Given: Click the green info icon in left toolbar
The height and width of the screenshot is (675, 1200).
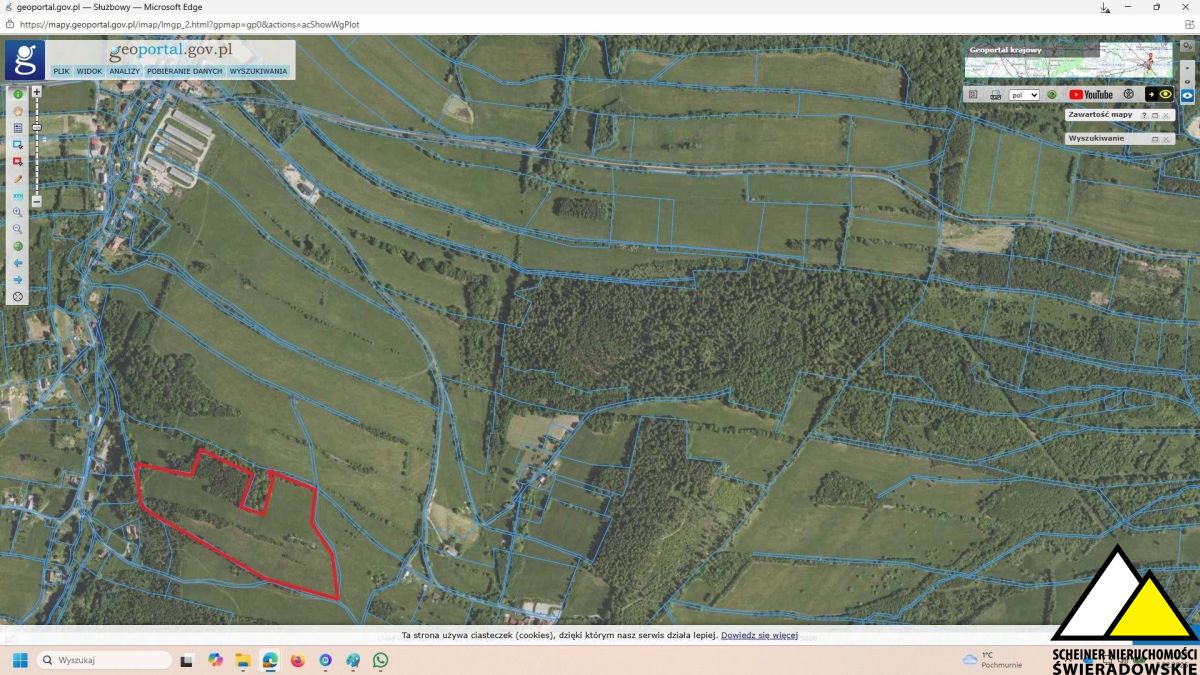Looking at the screenshot, I should click(x=18, y=94).
